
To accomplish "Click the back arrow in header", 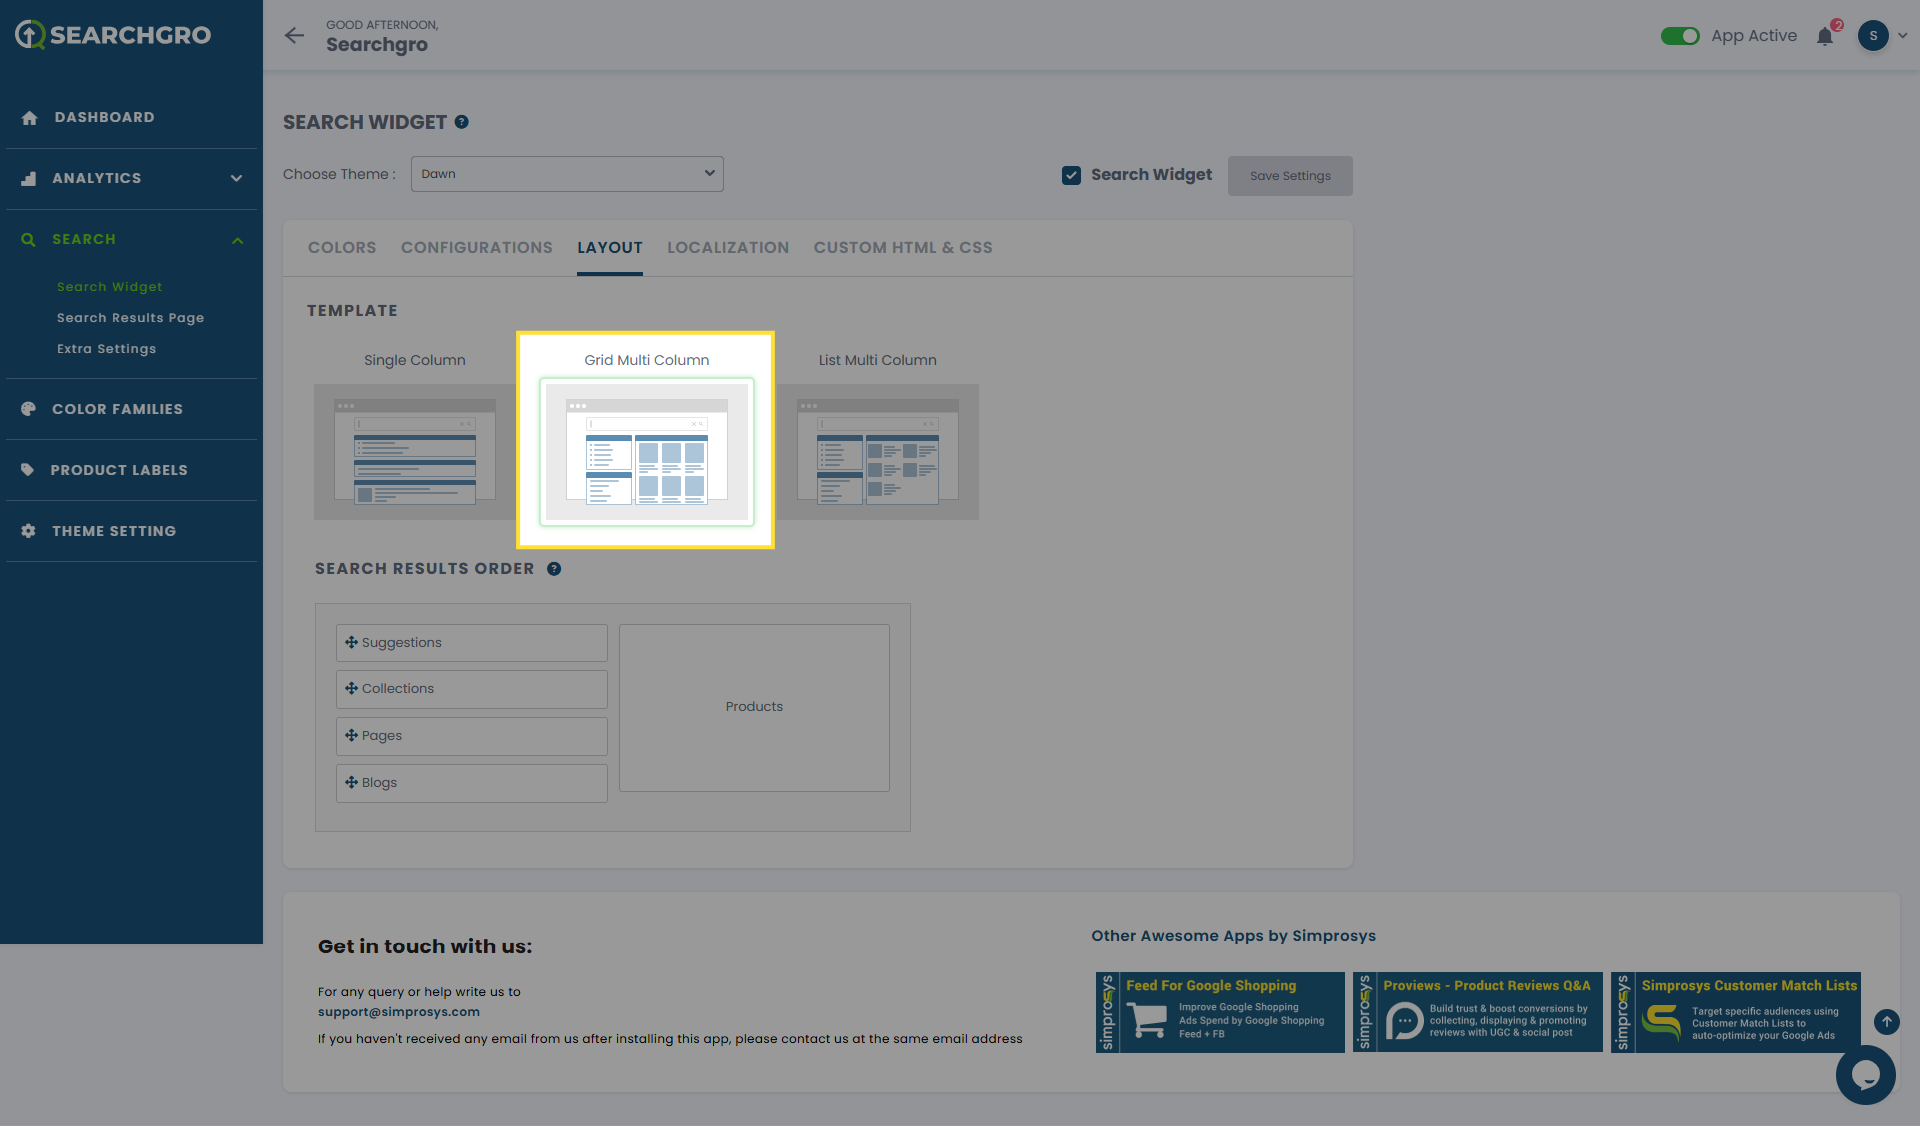I will pos(294,36).
